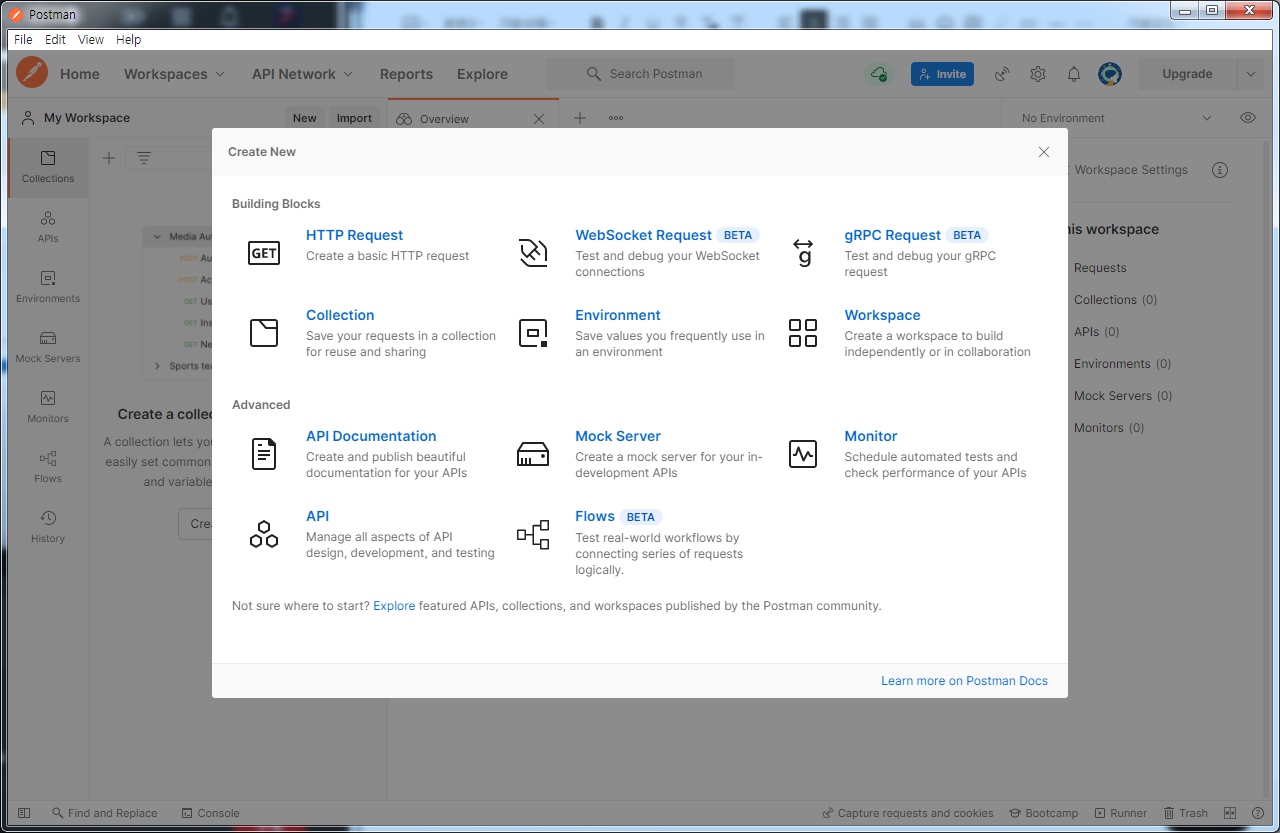The height and width of the screenshot is (833, 1280).
Task: Choose the API hexagons icon
Action: pyautogui.click(x=264, y=534)
